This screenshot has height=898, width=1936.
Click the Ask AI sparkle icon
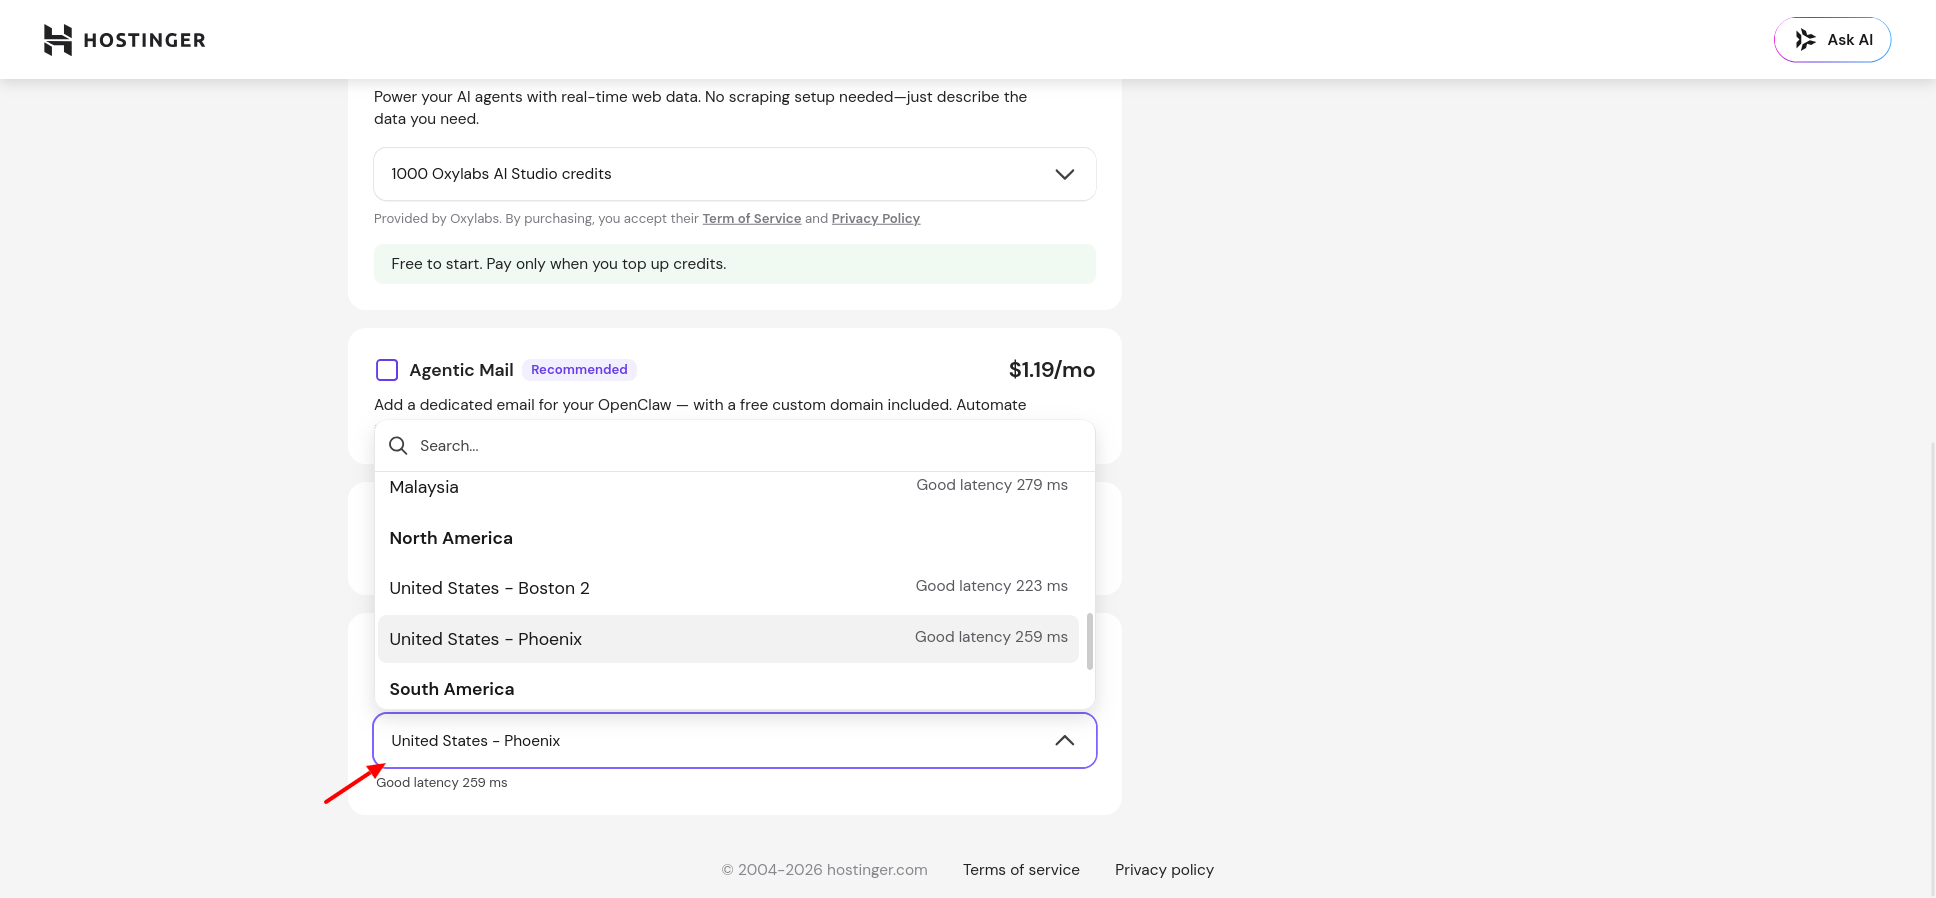tap(1805, 40)
